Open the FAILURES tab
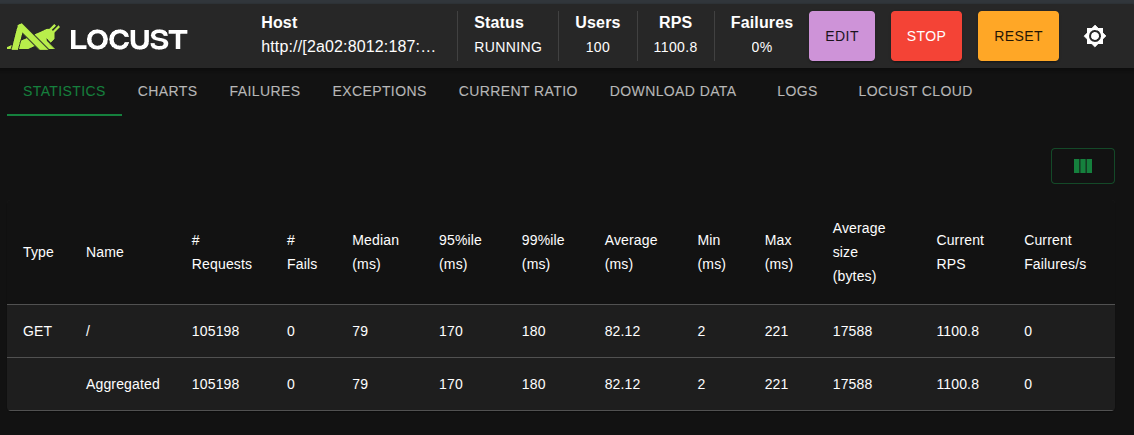The height and width of the screenshot is (435, 1134). 265,91
